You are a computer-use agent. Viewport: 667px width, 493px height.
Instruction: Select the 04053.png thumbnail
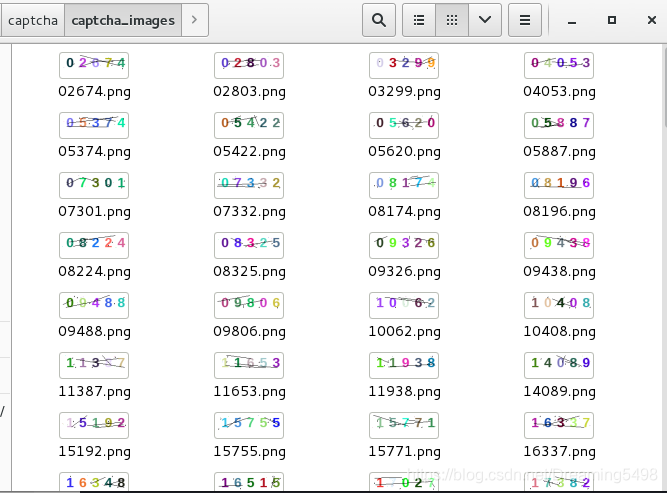(559, 65)
